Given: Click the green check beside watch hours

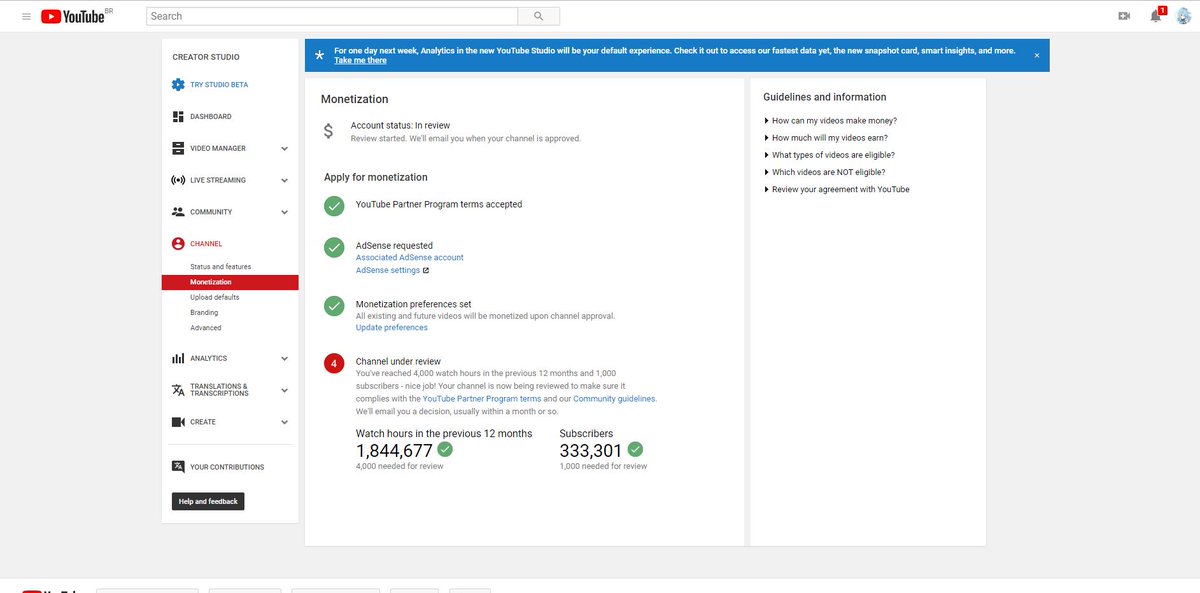Looking at the screenshot, I should tap(445, 450).
